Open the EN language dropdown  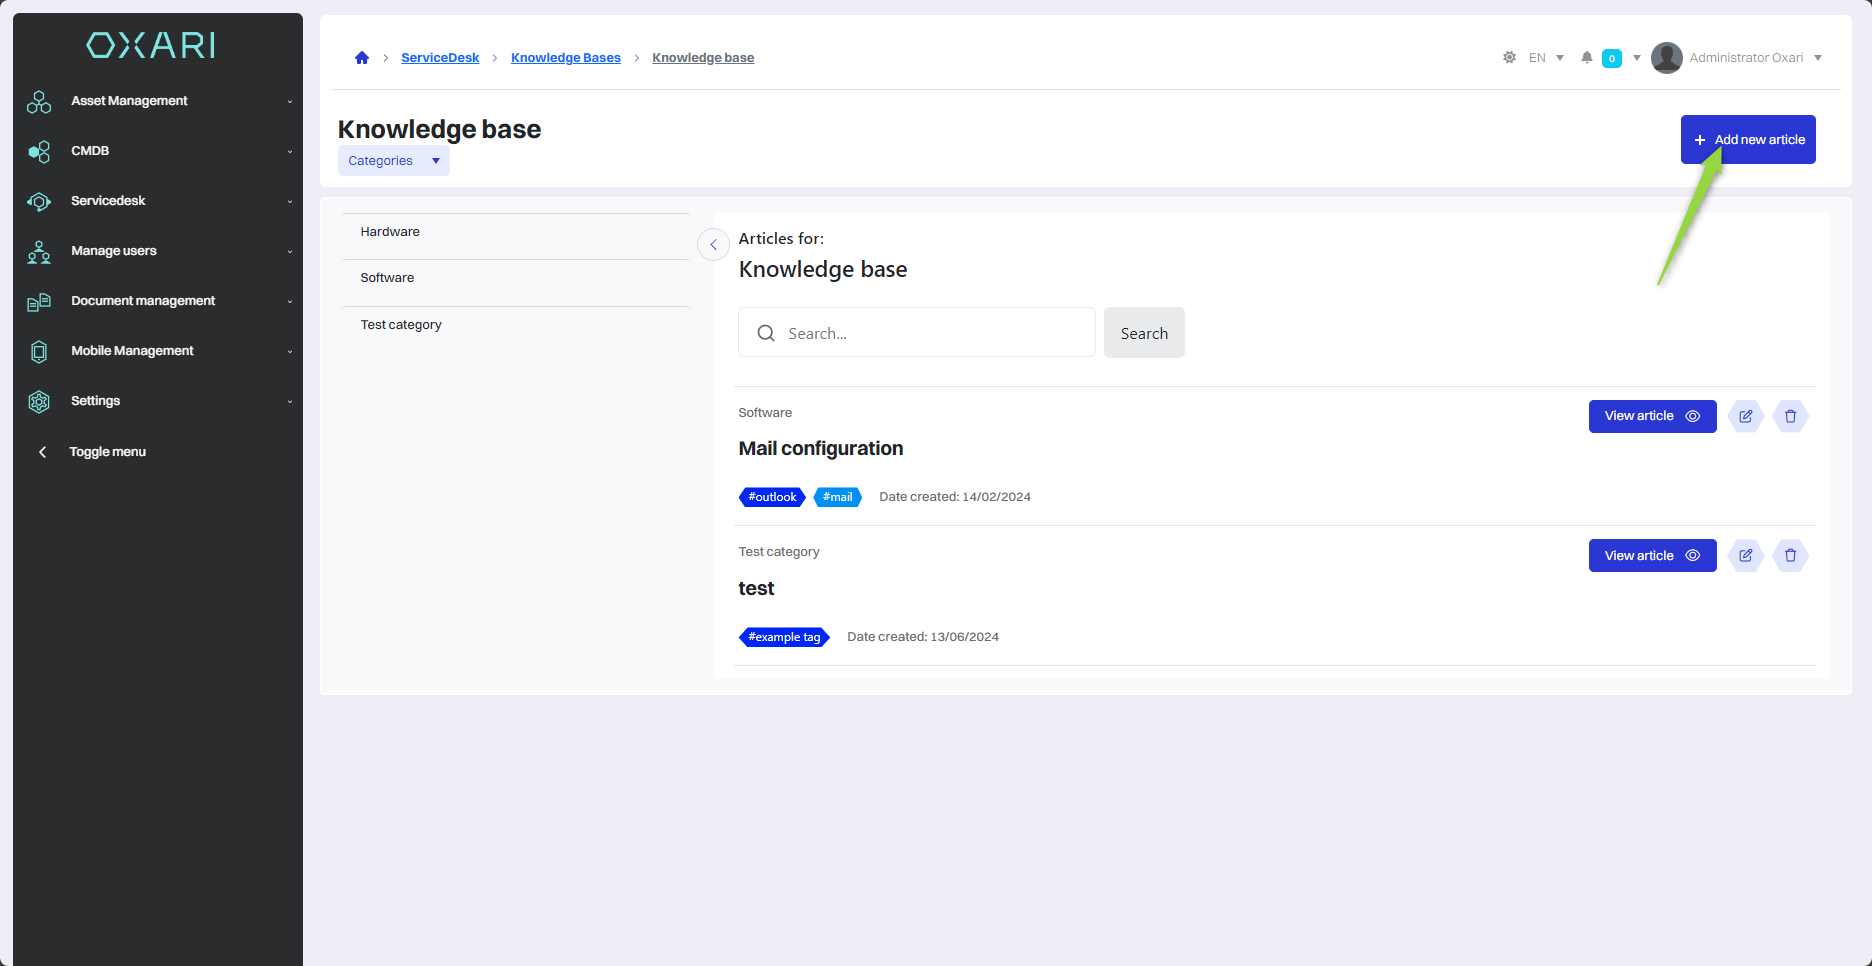1545,58
